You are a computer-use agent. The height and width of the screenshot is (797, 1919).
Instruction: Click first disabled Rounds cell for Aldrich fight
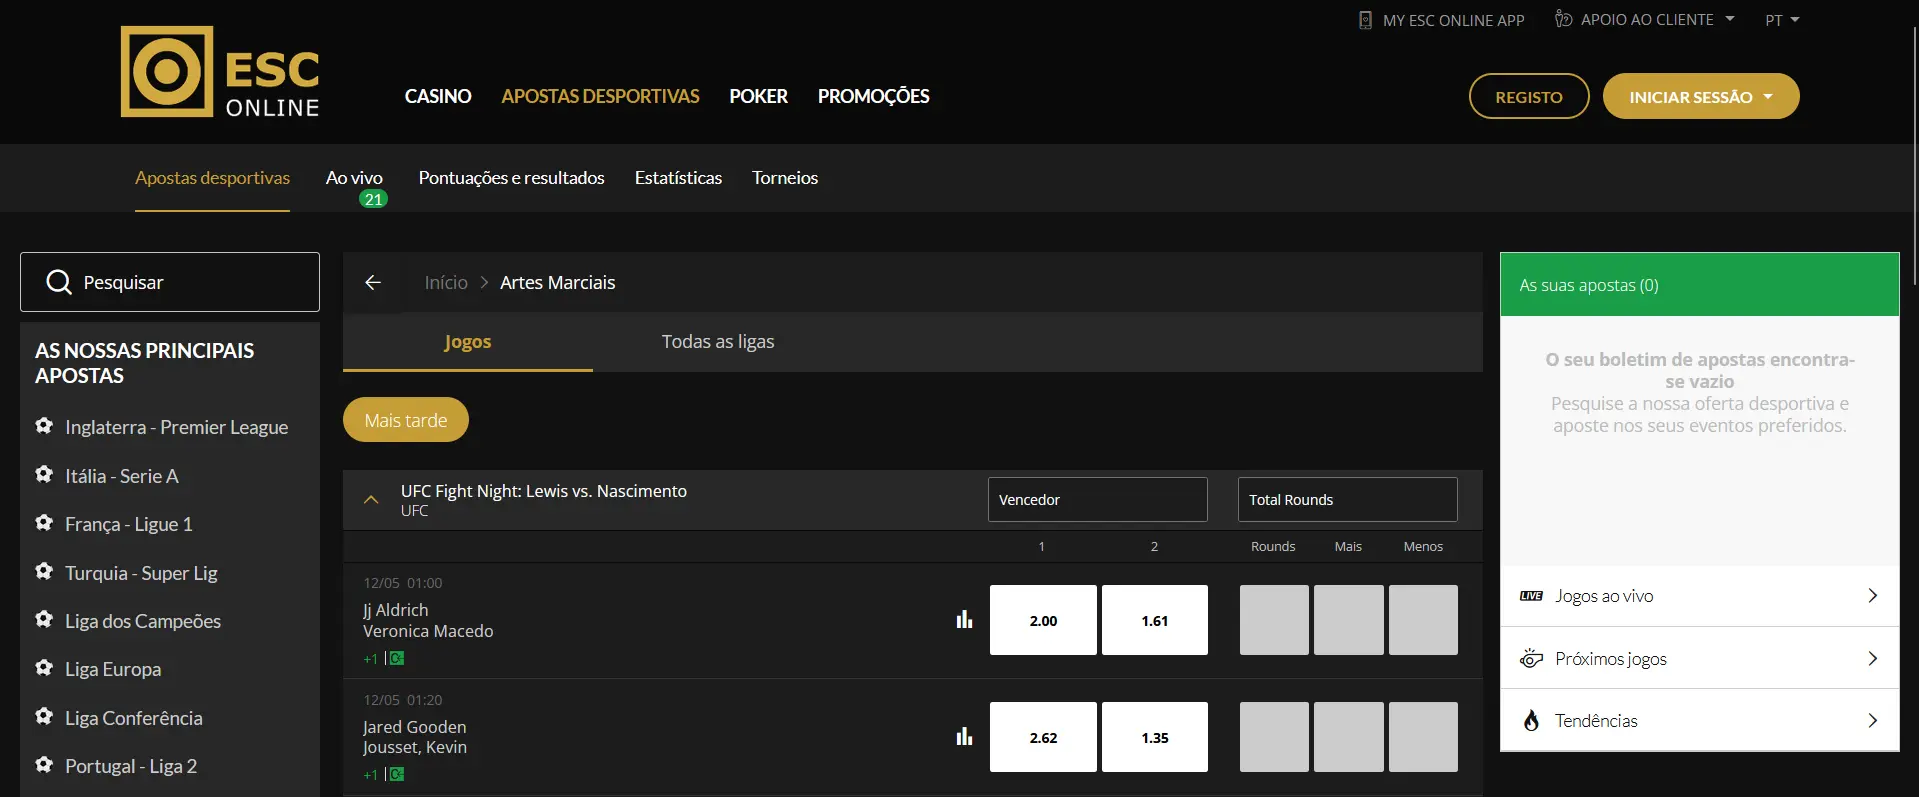point(1274,620)
